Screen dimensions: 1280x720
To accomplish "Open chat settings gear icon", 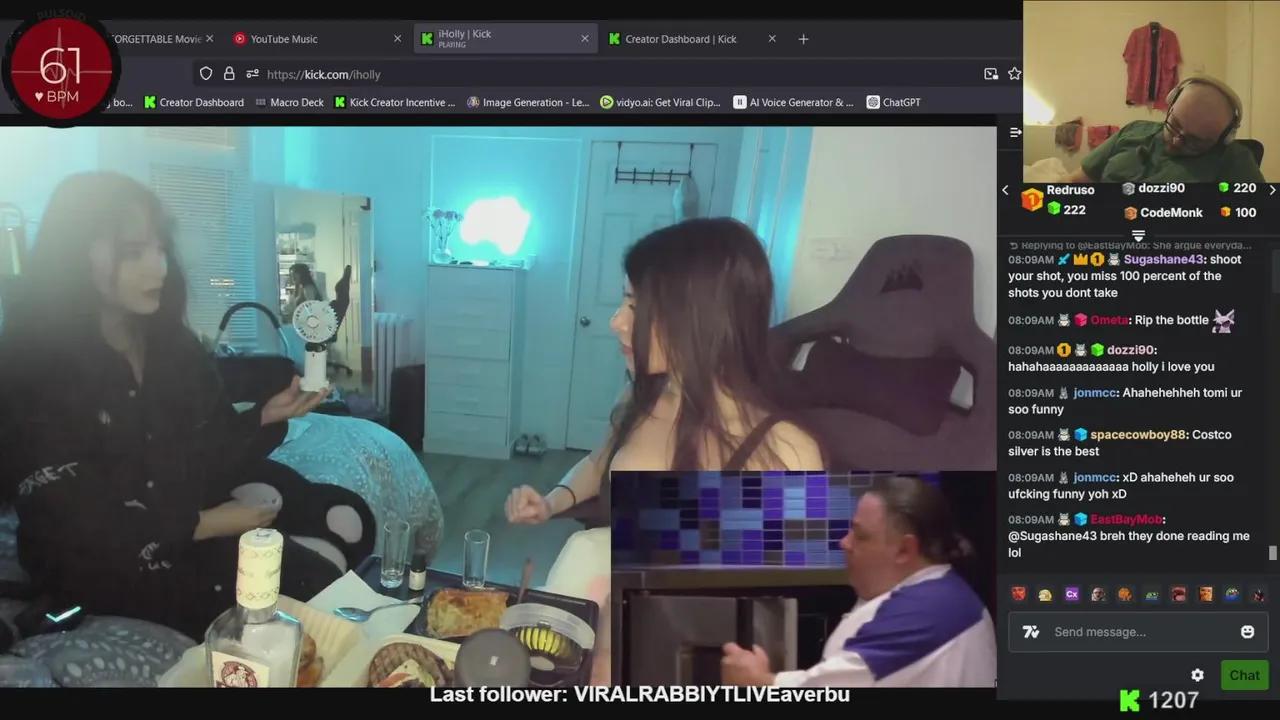I will coord(1197,675).
